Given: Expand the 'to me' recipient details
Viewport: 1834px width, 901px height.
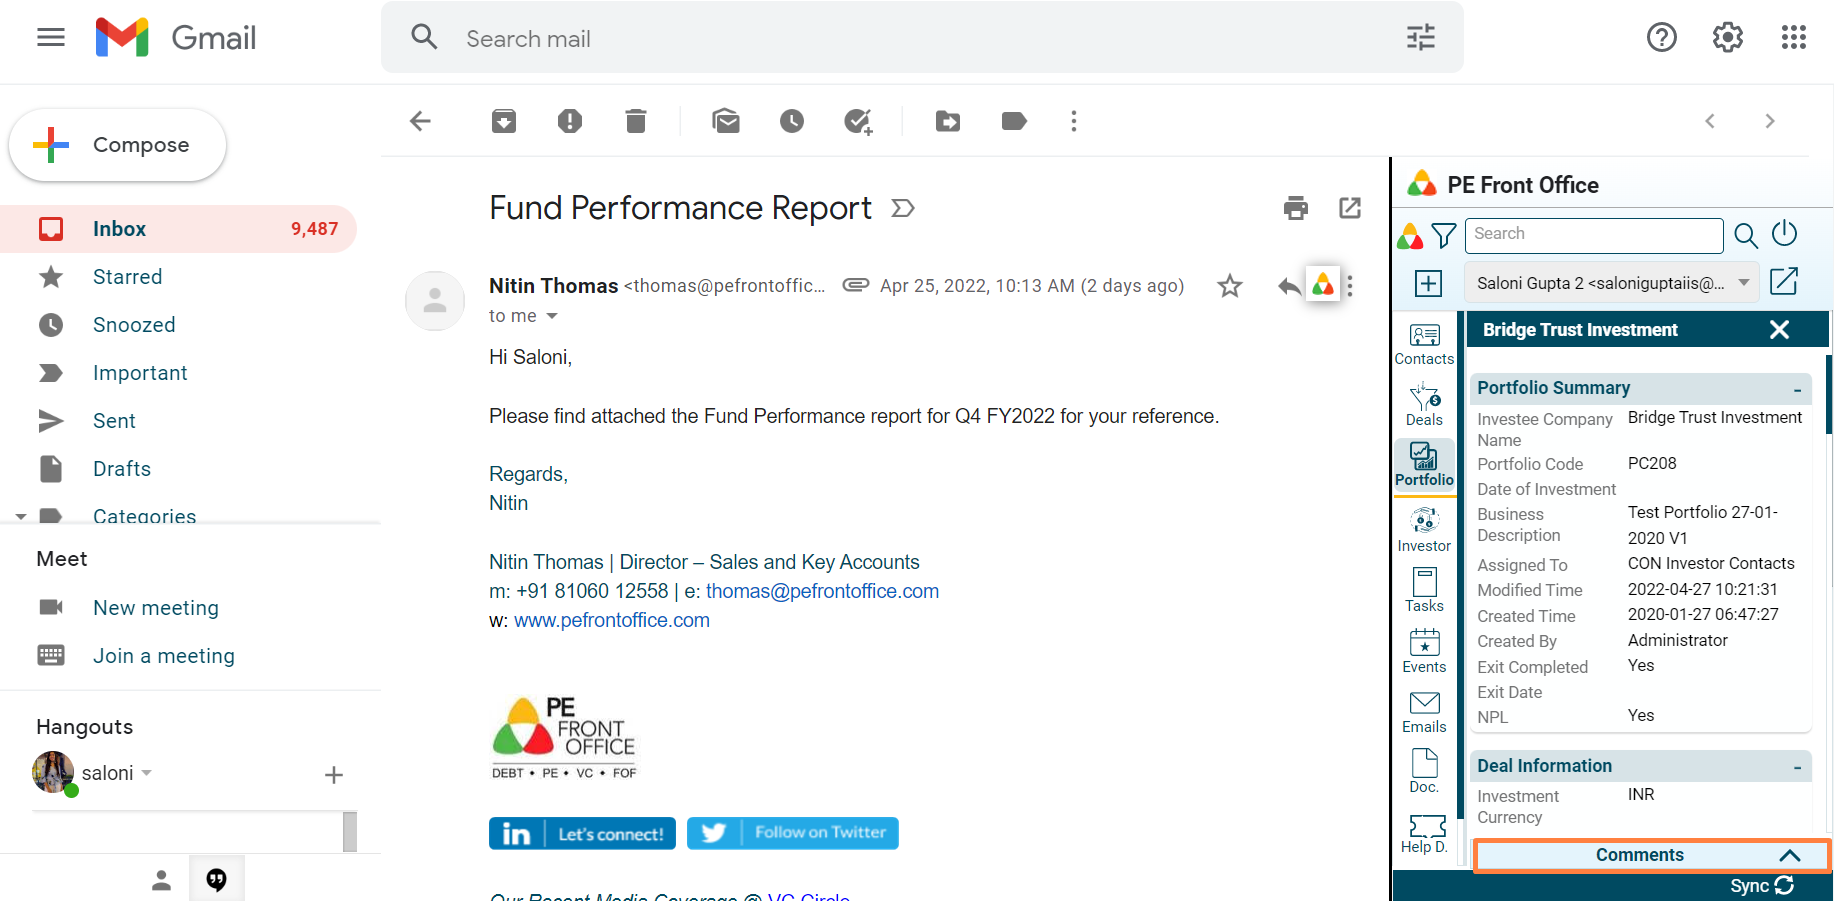Looking at the screenshot, I should pos(551,316).
